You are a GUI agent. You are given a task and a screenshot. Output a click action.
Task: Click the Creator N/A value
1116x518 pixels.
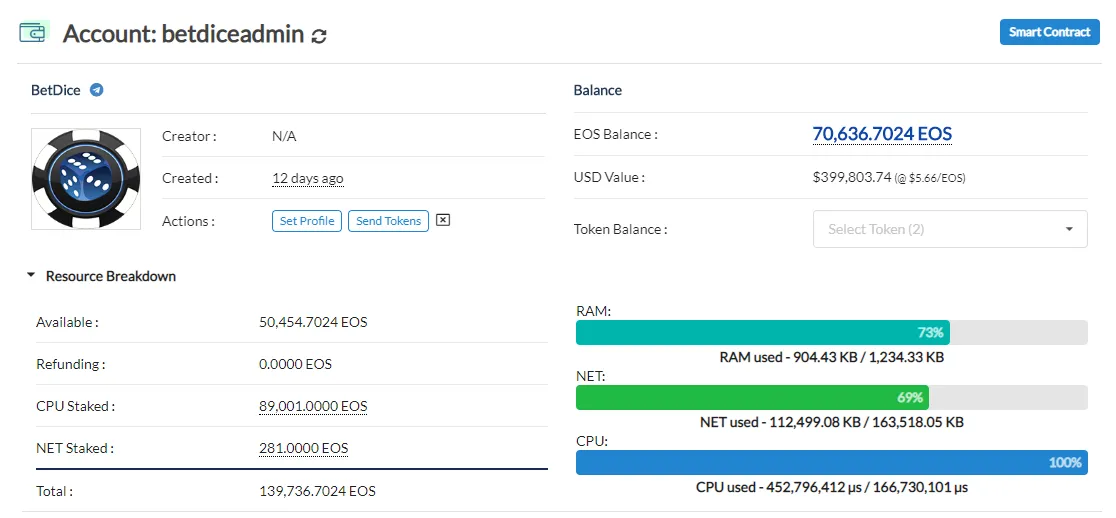(x=284, y=137)
